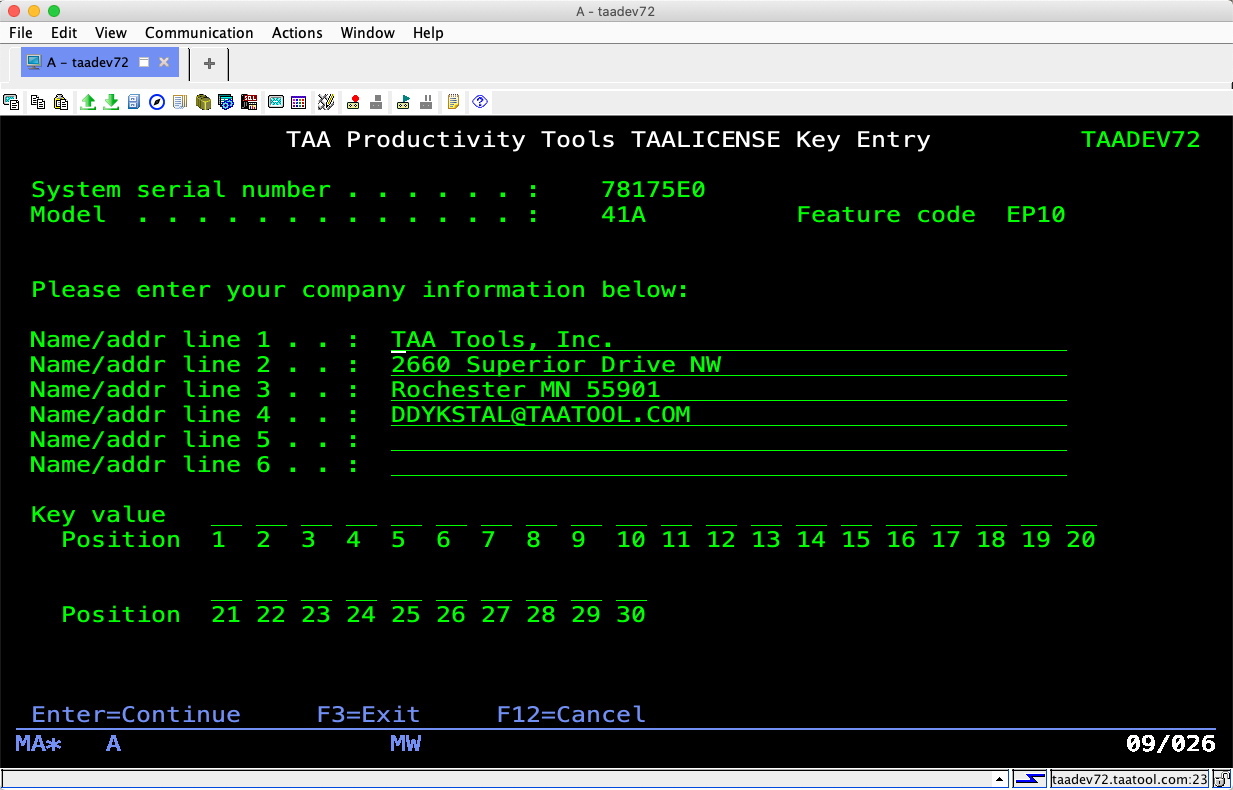Open the Actions menu
This screenshot has height=790, width=1233.
coord(297,33)
